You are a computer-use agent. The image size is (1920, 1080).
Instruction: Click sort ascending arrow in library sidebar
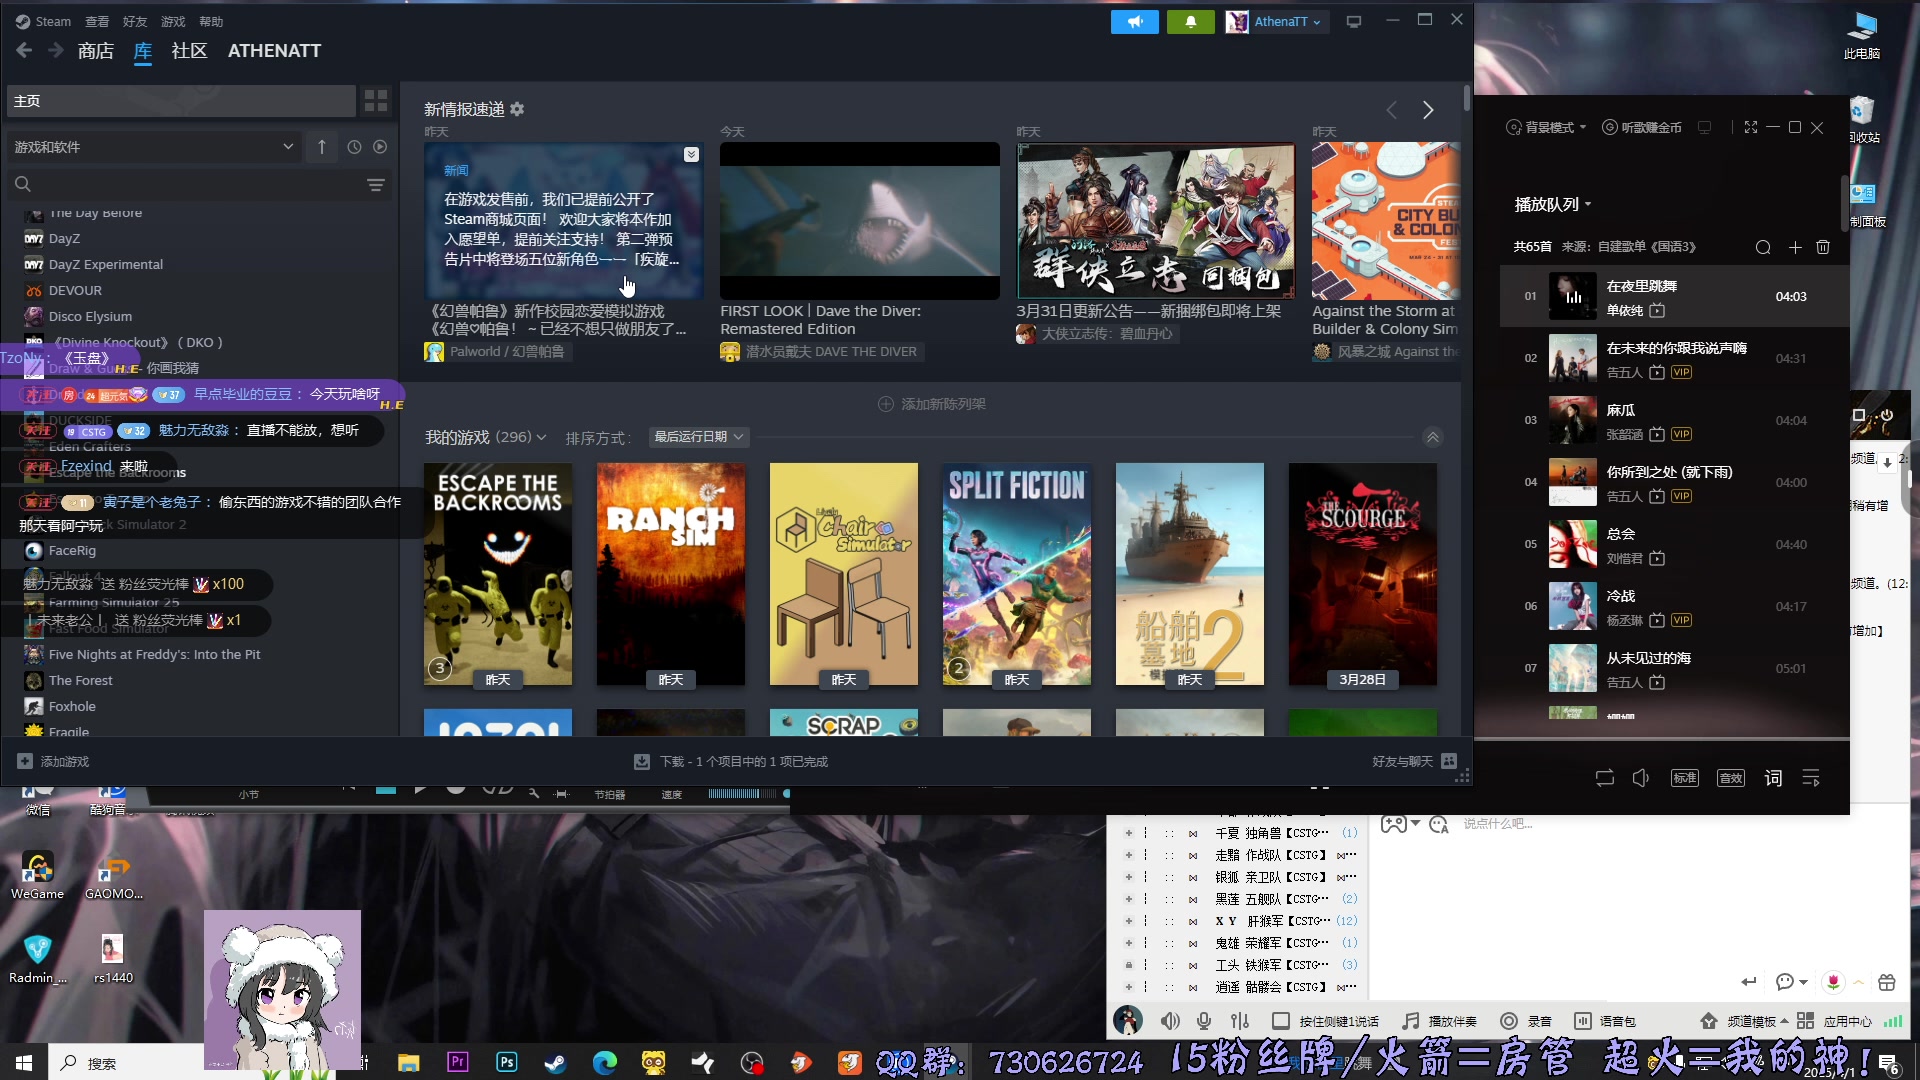click(322, 147)
